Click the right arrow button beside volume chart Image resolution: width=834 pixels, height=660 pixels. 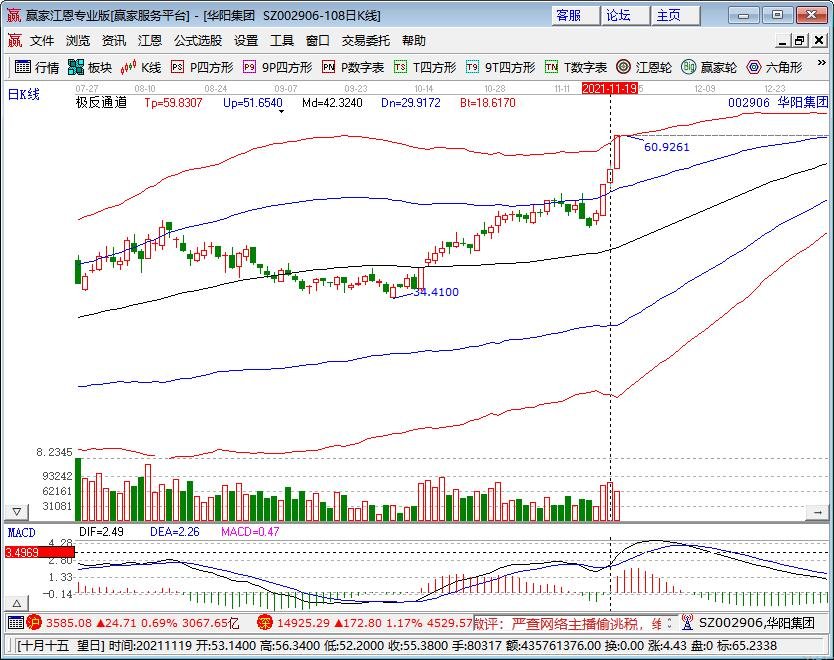817,512
